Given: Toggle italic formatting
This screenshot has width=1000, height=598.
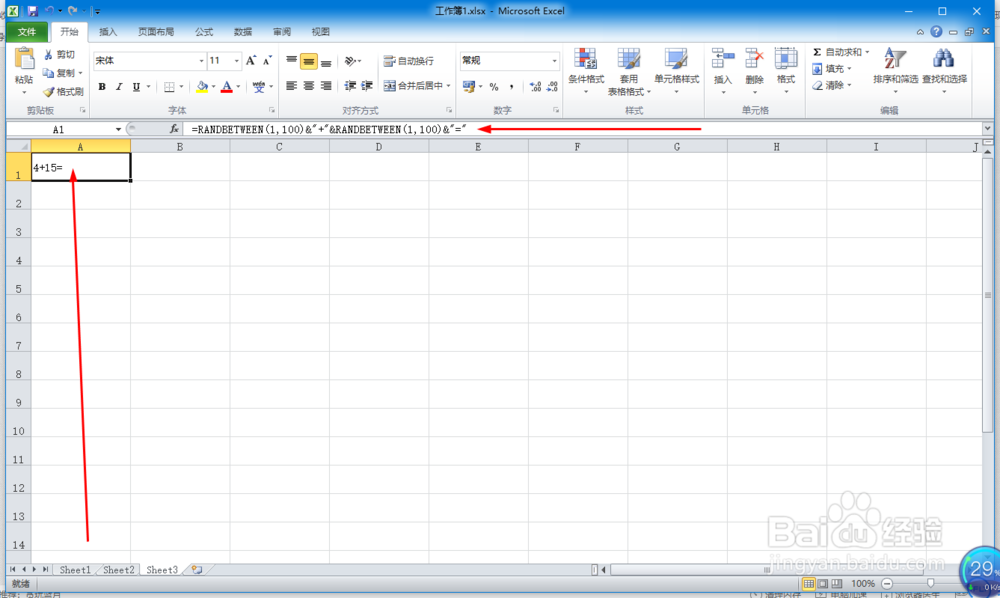Looking at the screenshot, I should (x=119, y=87).
